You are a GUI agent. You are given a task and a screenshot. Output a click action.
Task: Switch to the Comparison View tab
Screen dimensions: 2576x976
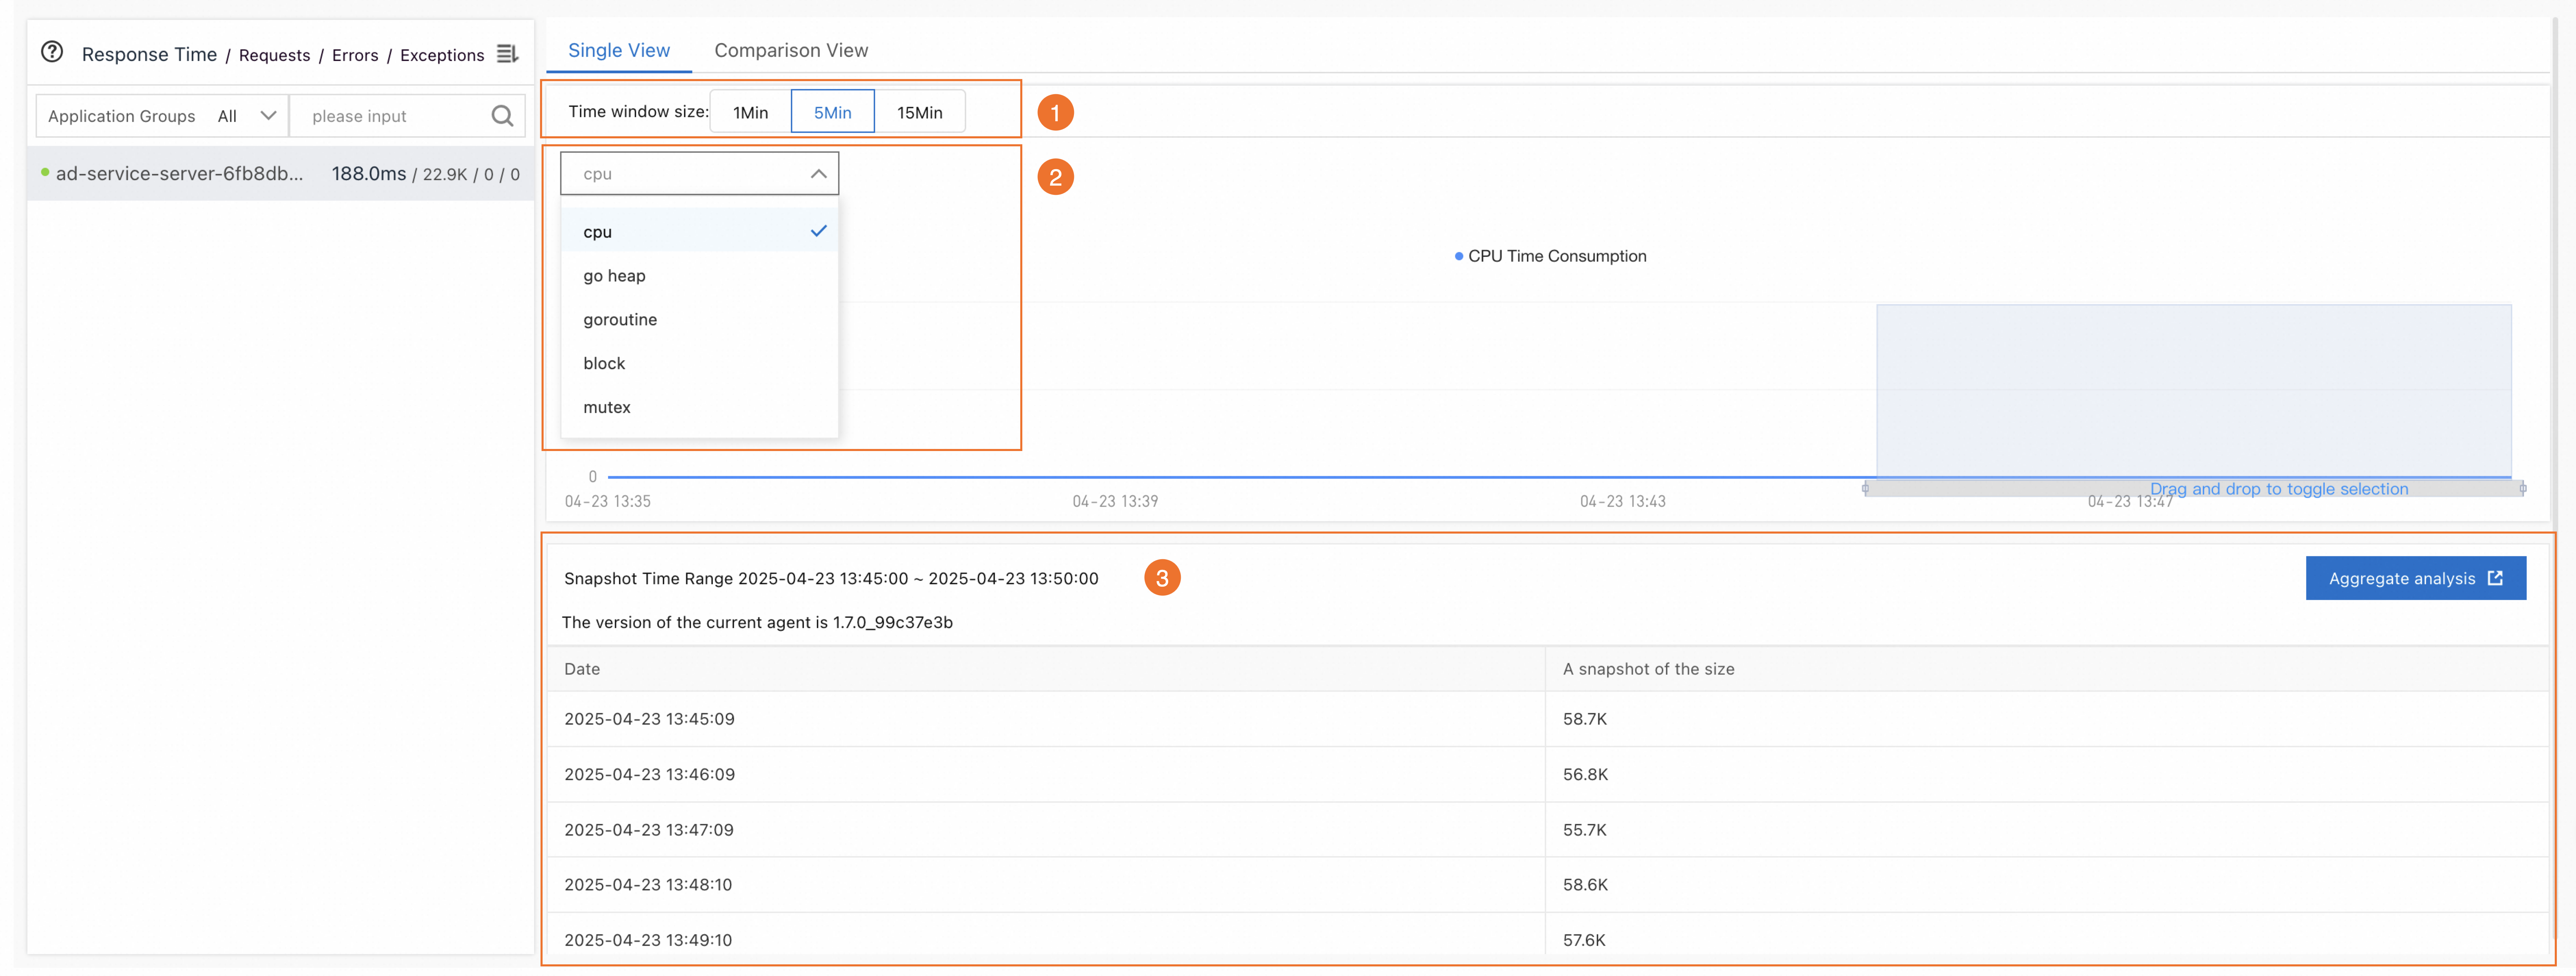click(x=791, y=50)
